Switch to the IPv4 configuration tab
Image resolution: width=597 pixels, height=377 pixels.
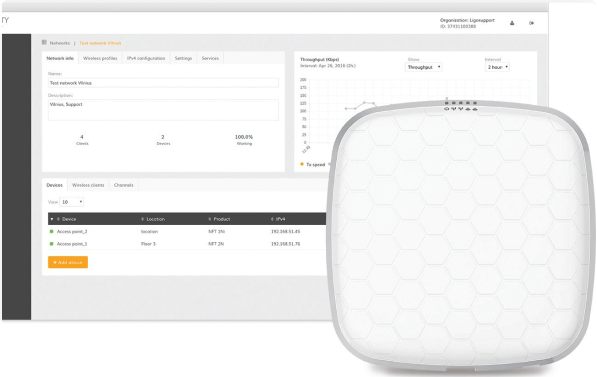(146, 58)
